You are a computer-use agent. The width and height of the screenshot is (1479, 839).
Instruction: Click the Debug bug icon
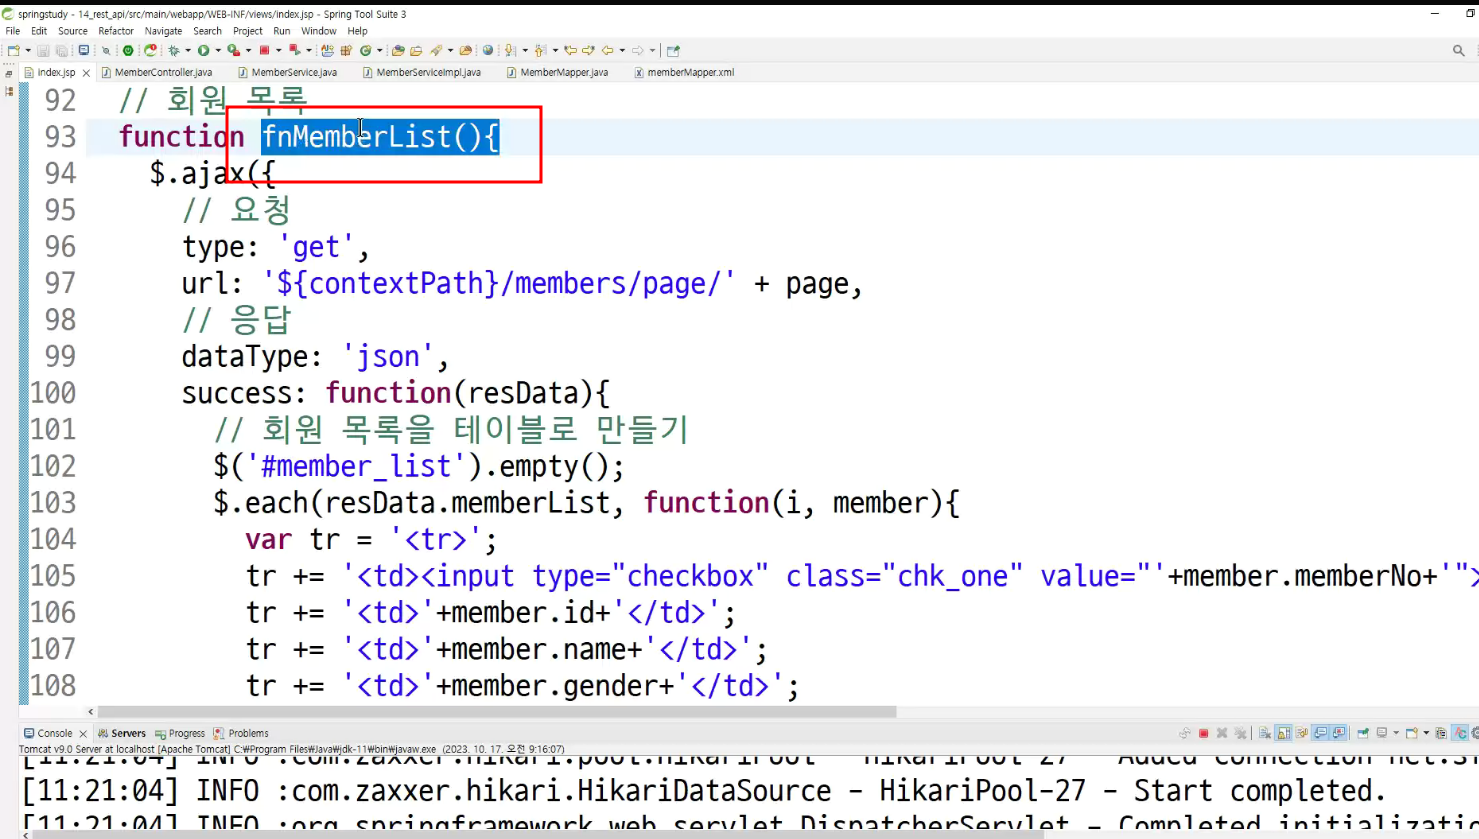coord(174,50)
